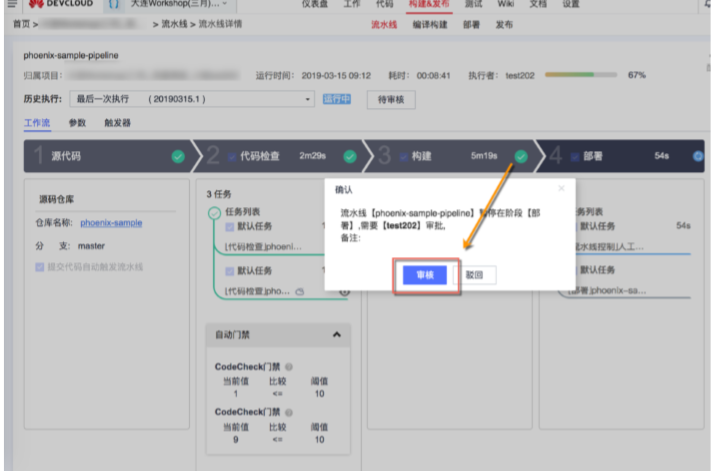The height and width of the screenshot is (471, 715).
Task: Open the 文档 top menu
Action: (538, 4)
